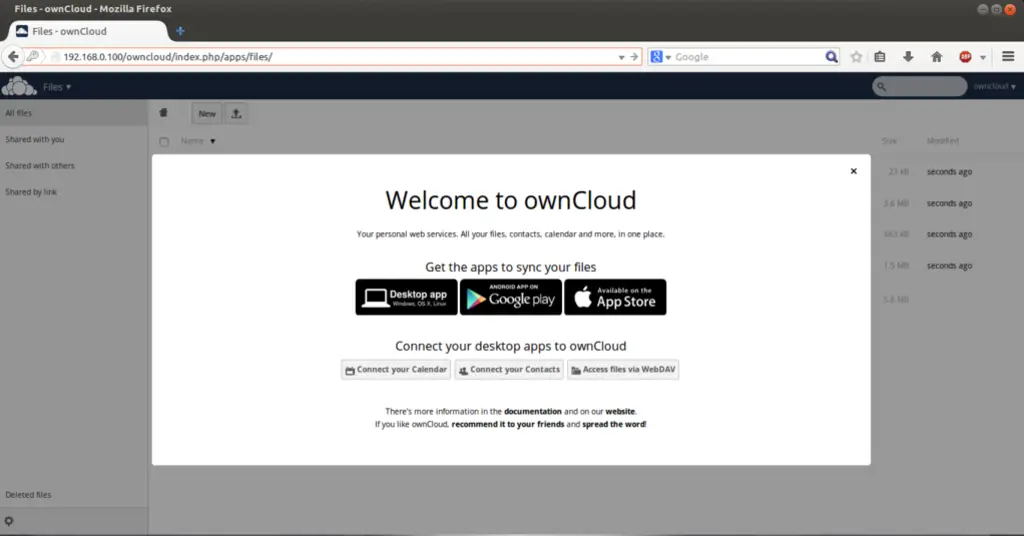Click Access files via WebDAV button
Image resolution: width=1024 pixels, height=536 pixels.
coord(623,370)
